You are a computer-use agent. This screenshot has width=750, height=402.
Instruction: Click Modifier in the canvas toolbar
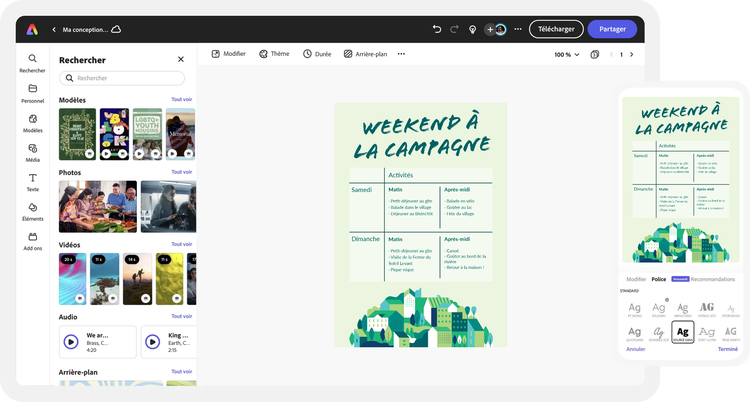229,54
